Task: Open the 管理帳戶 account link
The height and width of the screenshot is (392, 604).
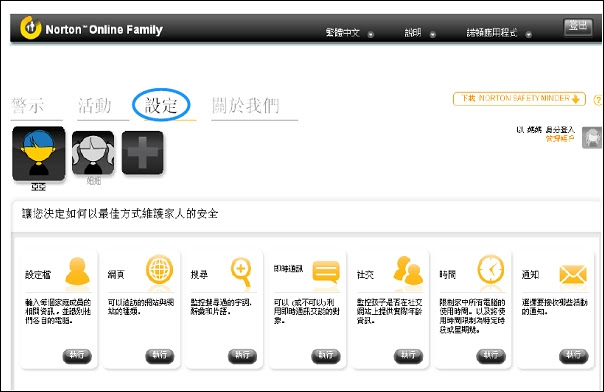Action: 560,139
